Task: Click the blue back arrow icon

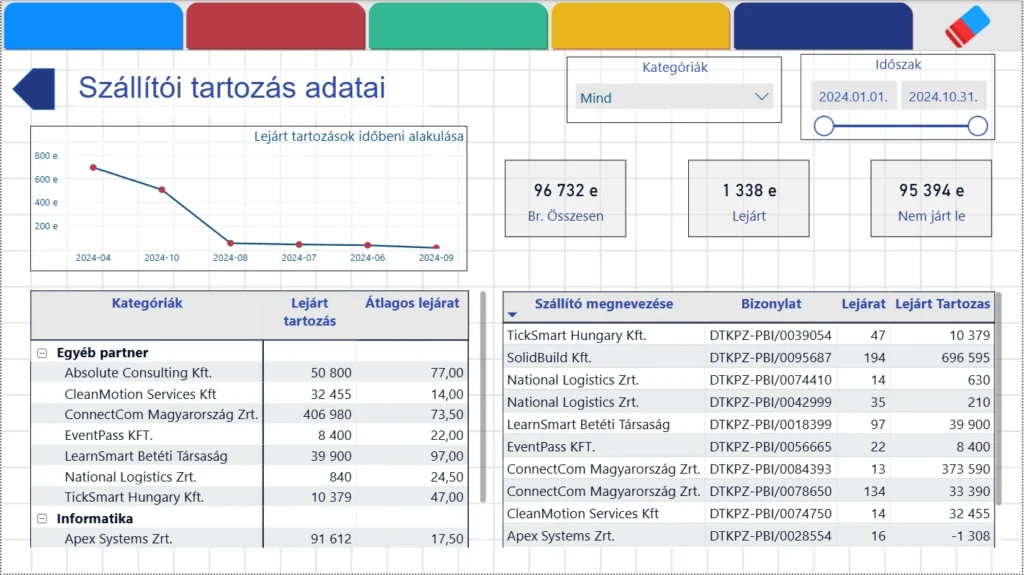Action: point(34,89)
